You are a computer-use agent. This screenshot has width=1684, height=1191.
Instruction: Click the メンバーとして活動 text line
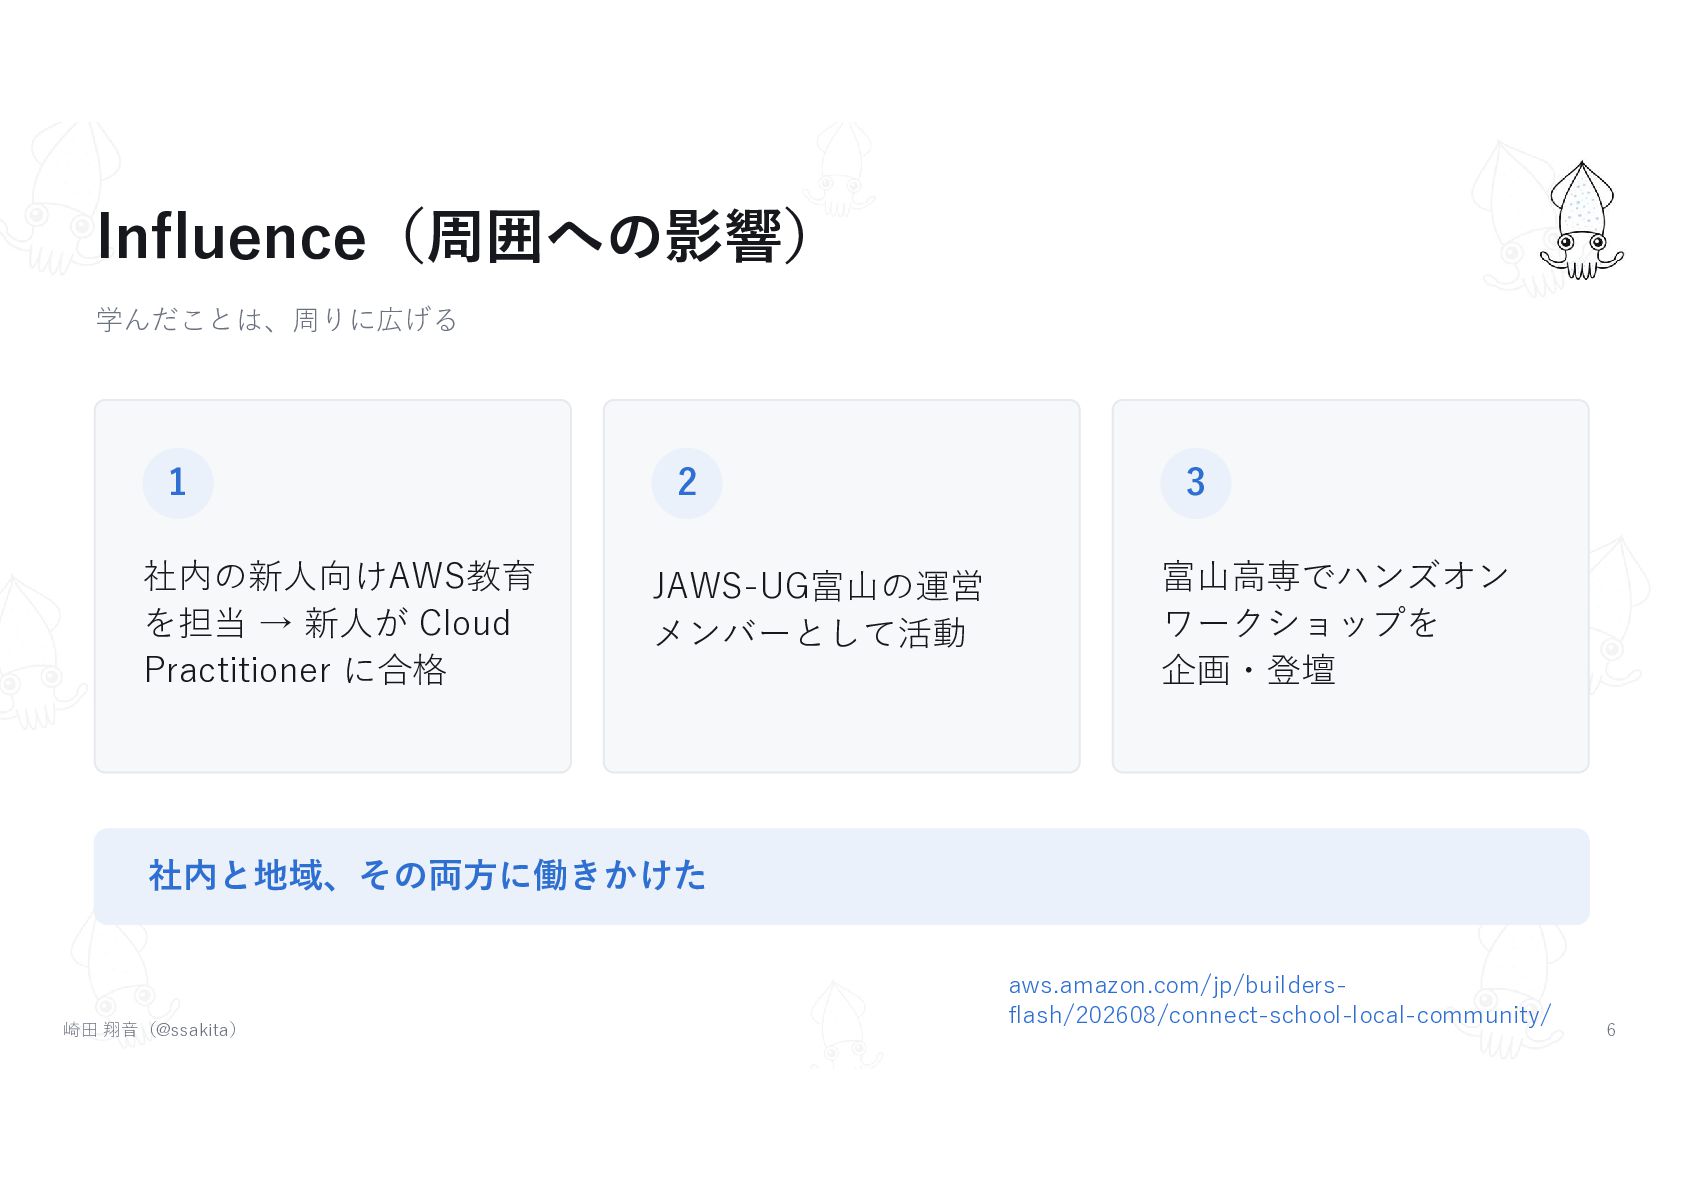pyautogui.click(x=810, y=633)
